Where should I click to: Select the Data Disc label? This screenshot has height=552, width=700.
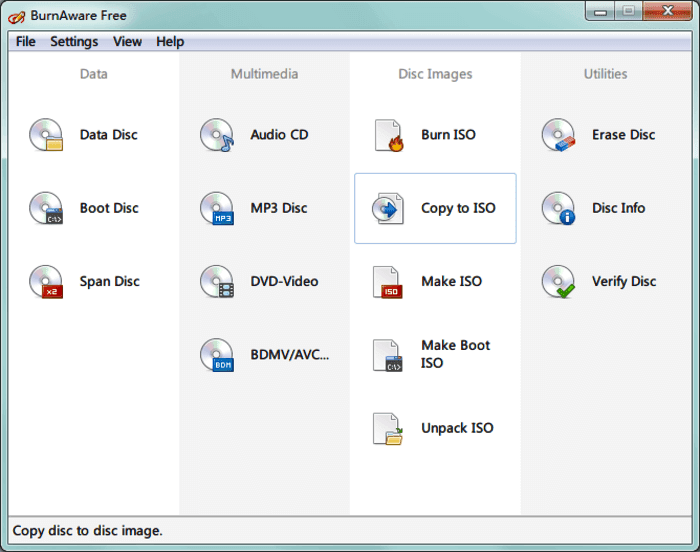click(x=108, y=134)
